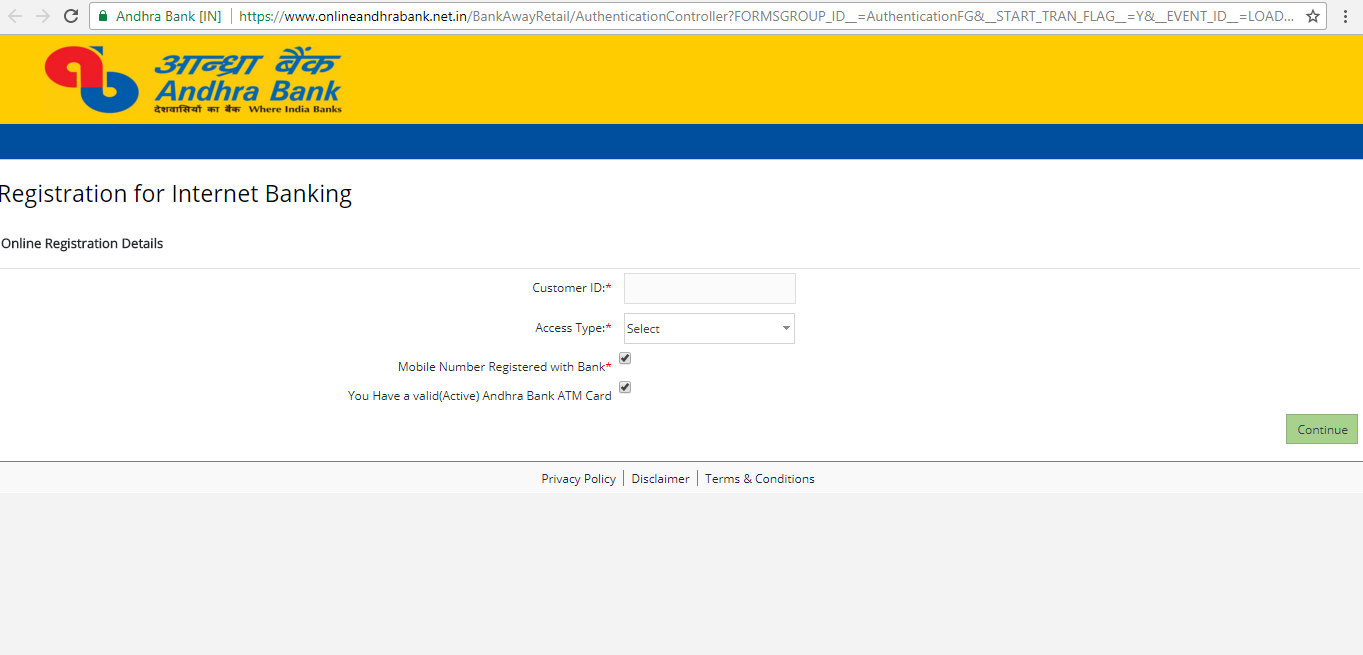Click the Customer ID input field

tap(710, 288)
